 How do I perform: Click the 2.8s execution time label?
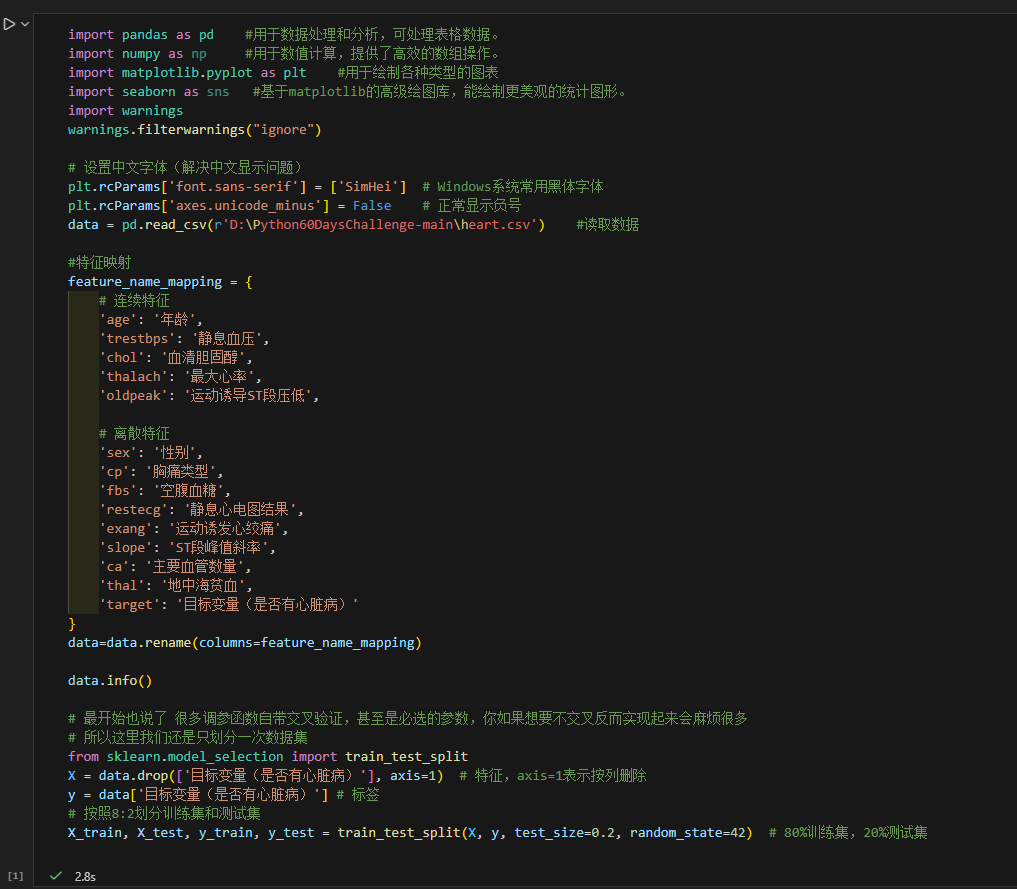click(85, 876)
